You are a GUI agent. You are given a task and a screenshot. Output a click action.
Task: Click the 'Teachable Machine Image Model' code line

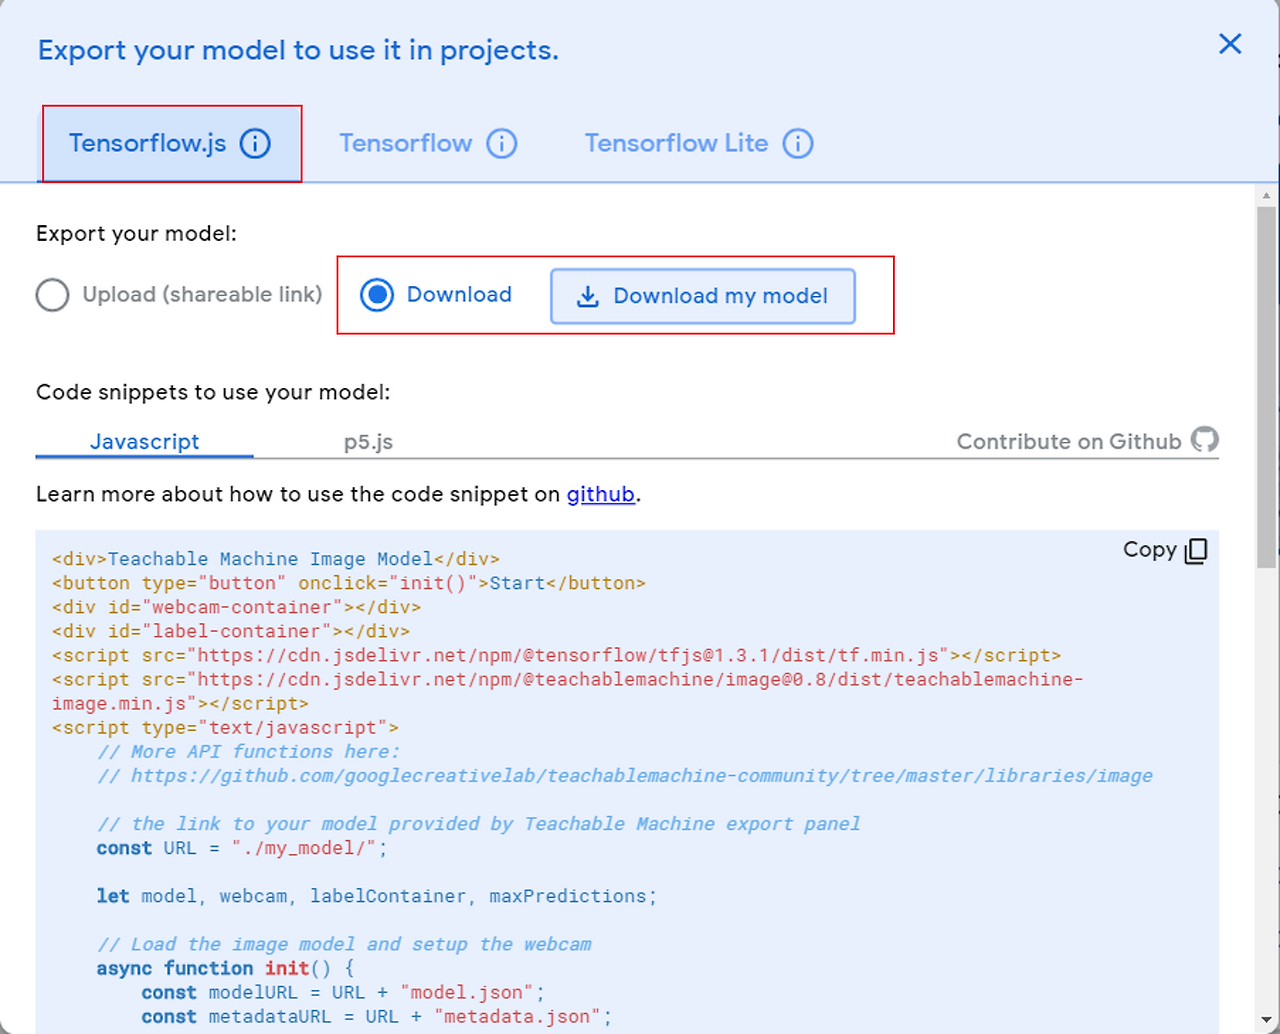tap(276, 559)
